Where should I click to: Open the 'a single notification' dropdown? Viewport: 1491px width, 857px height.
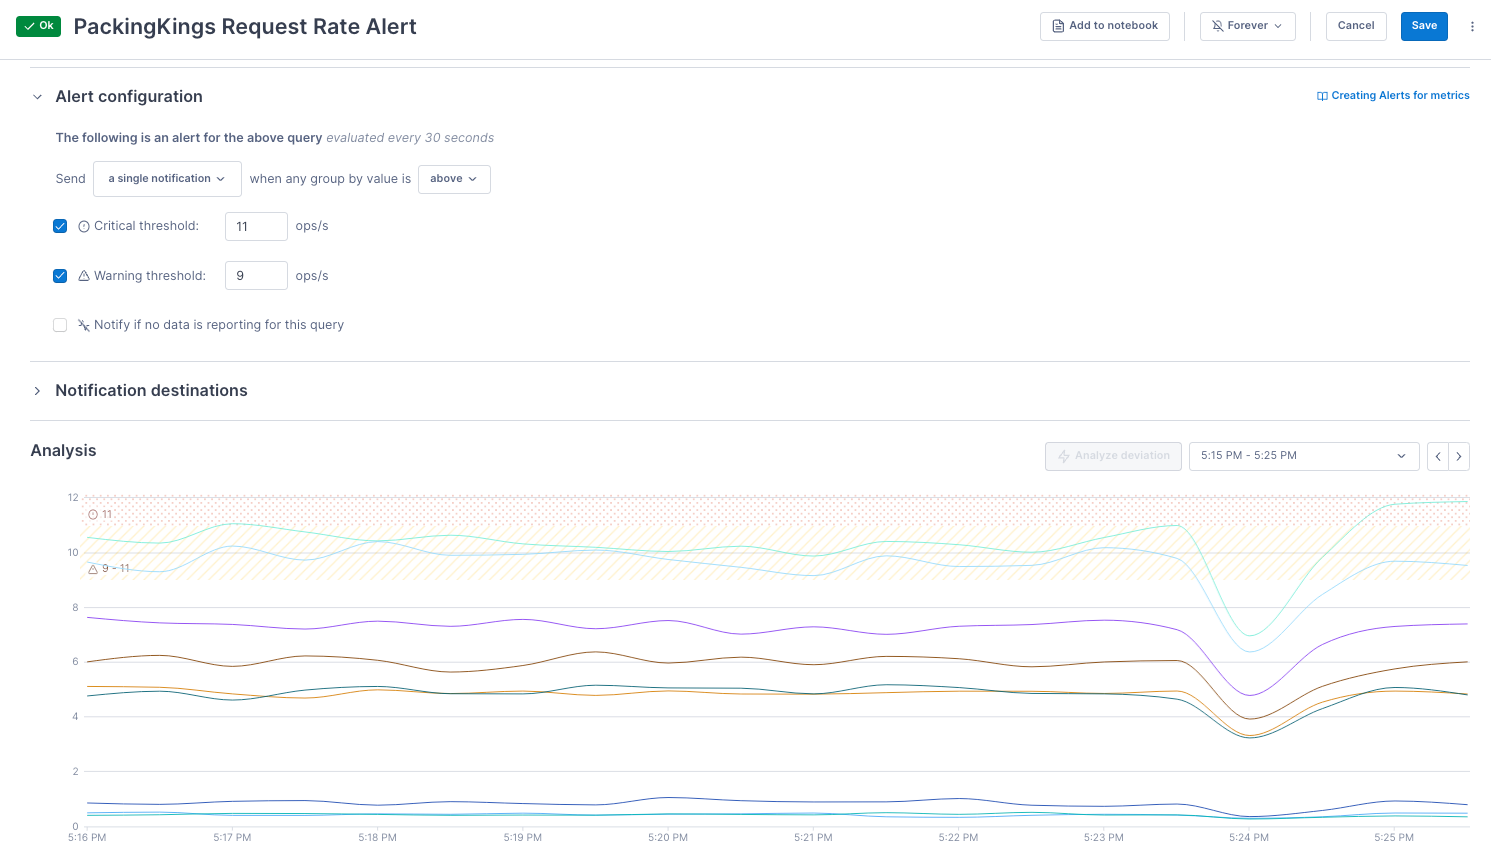tap(167, 179)
